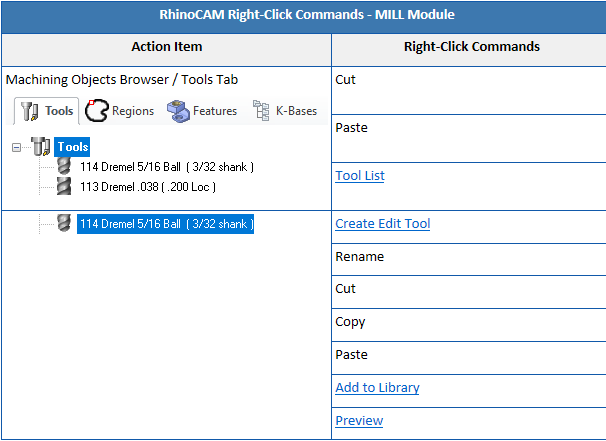
Task: Click the K-Bases tab icon
Action: (262, 110)
